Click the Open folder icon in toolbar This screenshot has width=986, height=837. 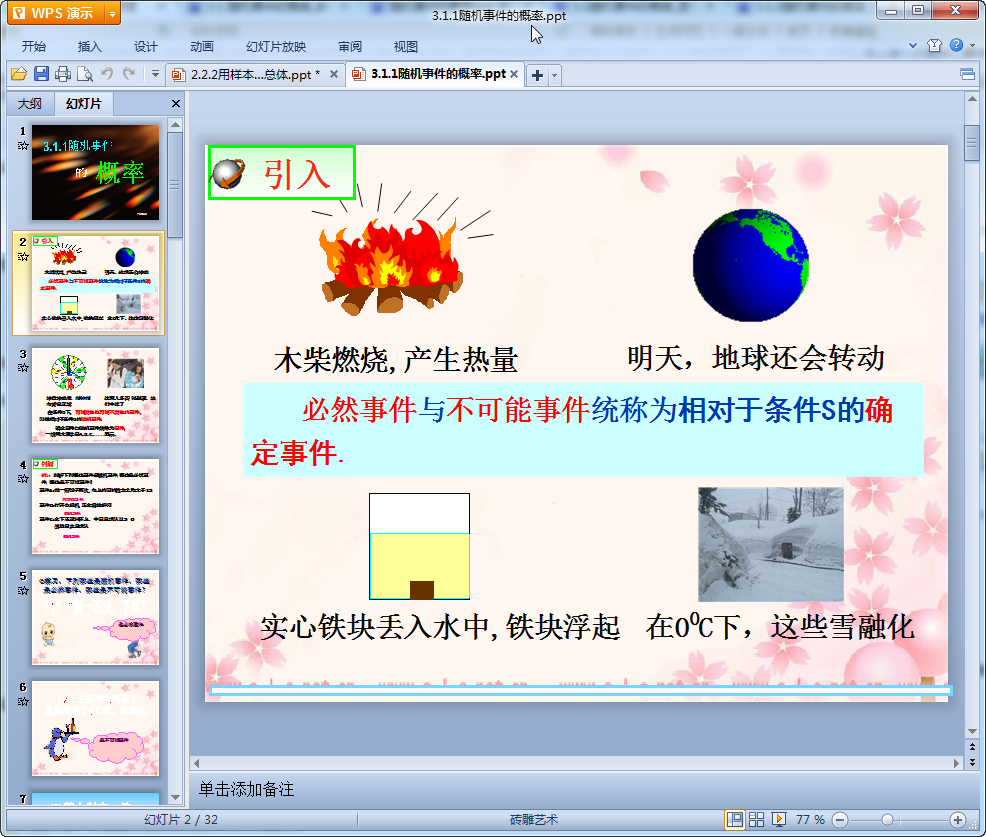(x=19, y=74)
